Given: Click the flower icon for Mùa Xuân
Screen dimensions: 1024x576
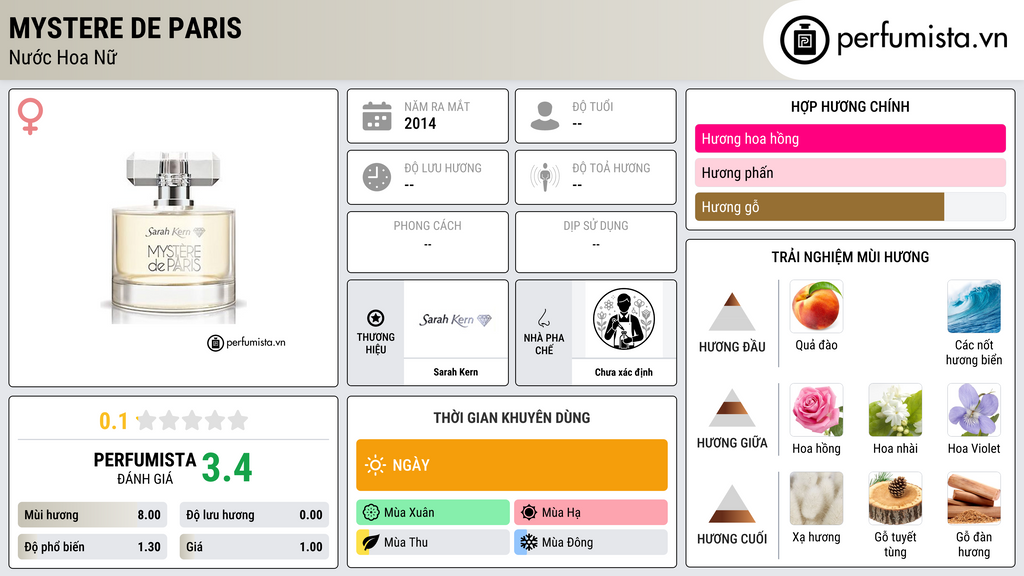Looking at the screenshot, I should (371, 513).
